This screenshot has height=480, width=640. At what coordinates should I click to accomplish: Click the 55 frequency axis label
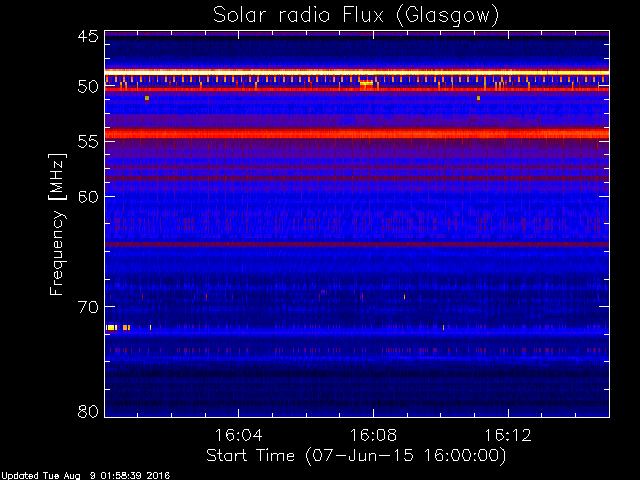[88, 142]
